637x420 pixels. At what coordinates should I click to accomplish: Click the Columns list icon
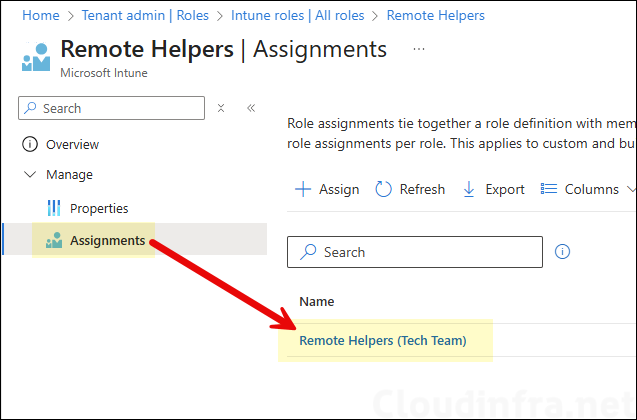(549, 189)
